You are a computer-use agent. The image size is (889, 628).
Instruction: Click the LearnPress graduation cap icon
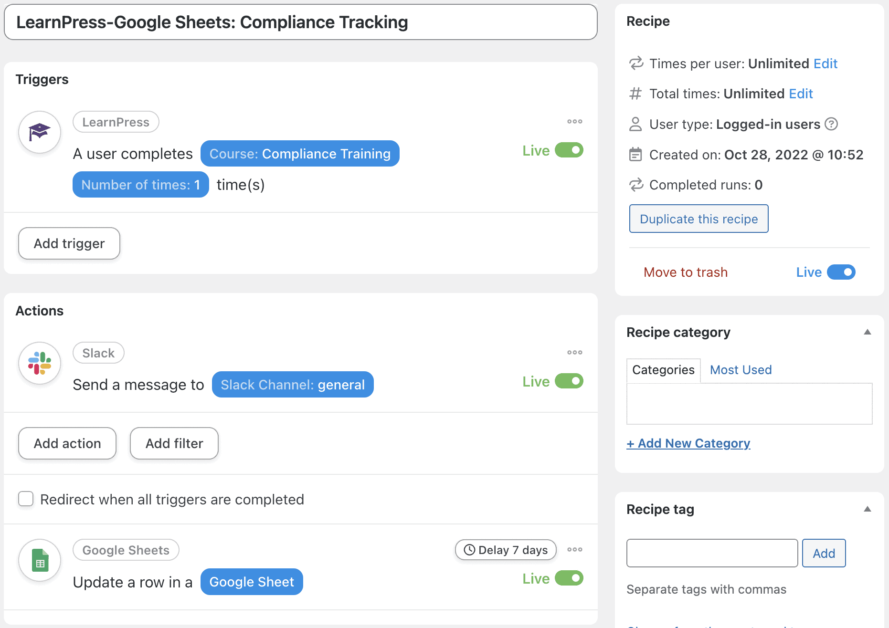coord(39,132)
